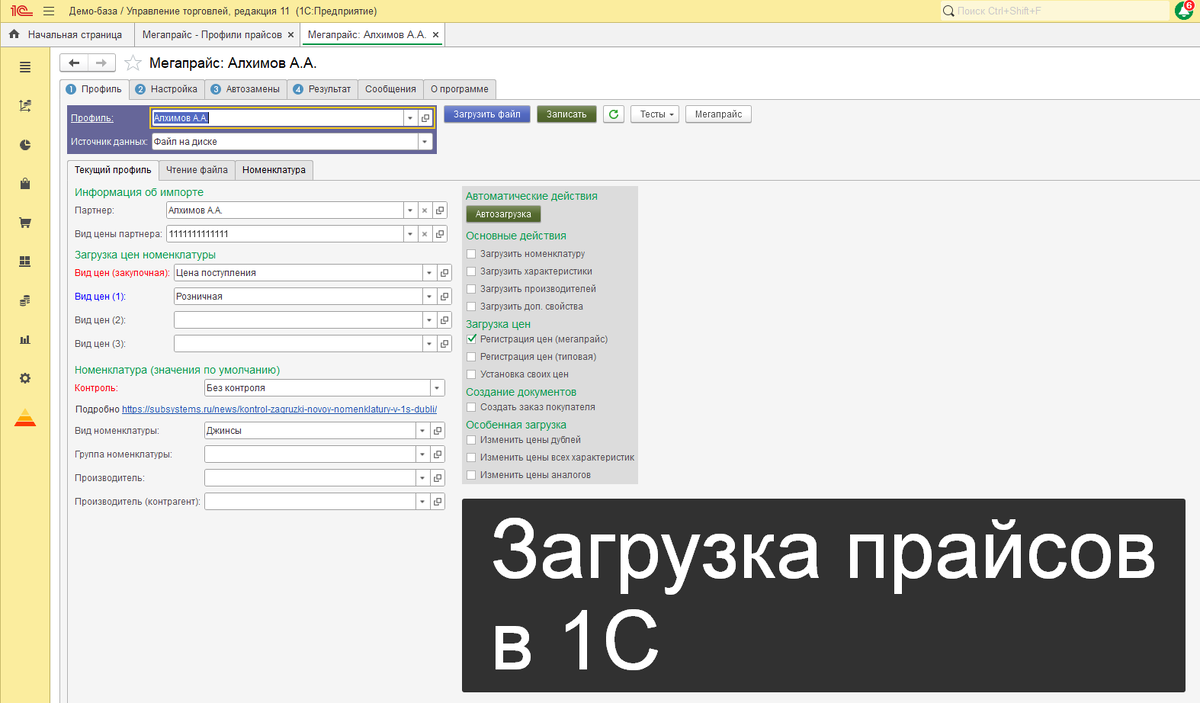Open the sidebar main sections menu icon
The image size is (1200, 703).
25,67
